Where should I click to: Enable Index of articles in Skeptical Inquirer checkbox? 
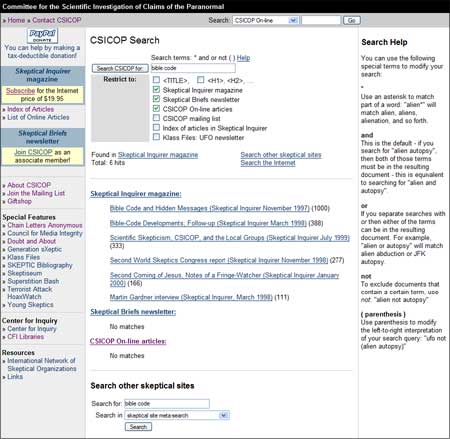coord(156,127)
